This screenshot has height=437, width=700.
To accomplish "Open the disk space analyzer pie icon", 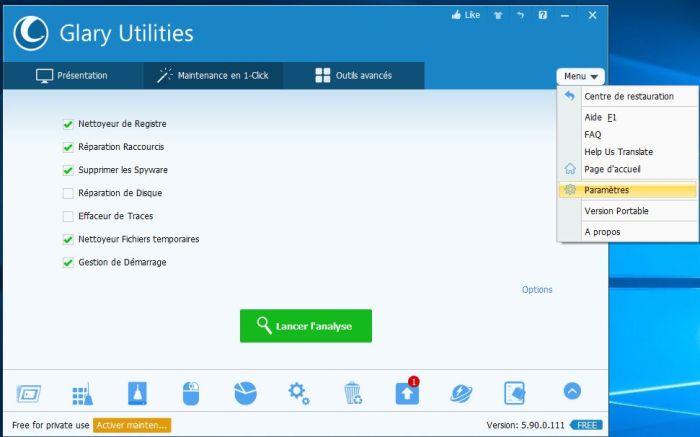I will [245, 393].
